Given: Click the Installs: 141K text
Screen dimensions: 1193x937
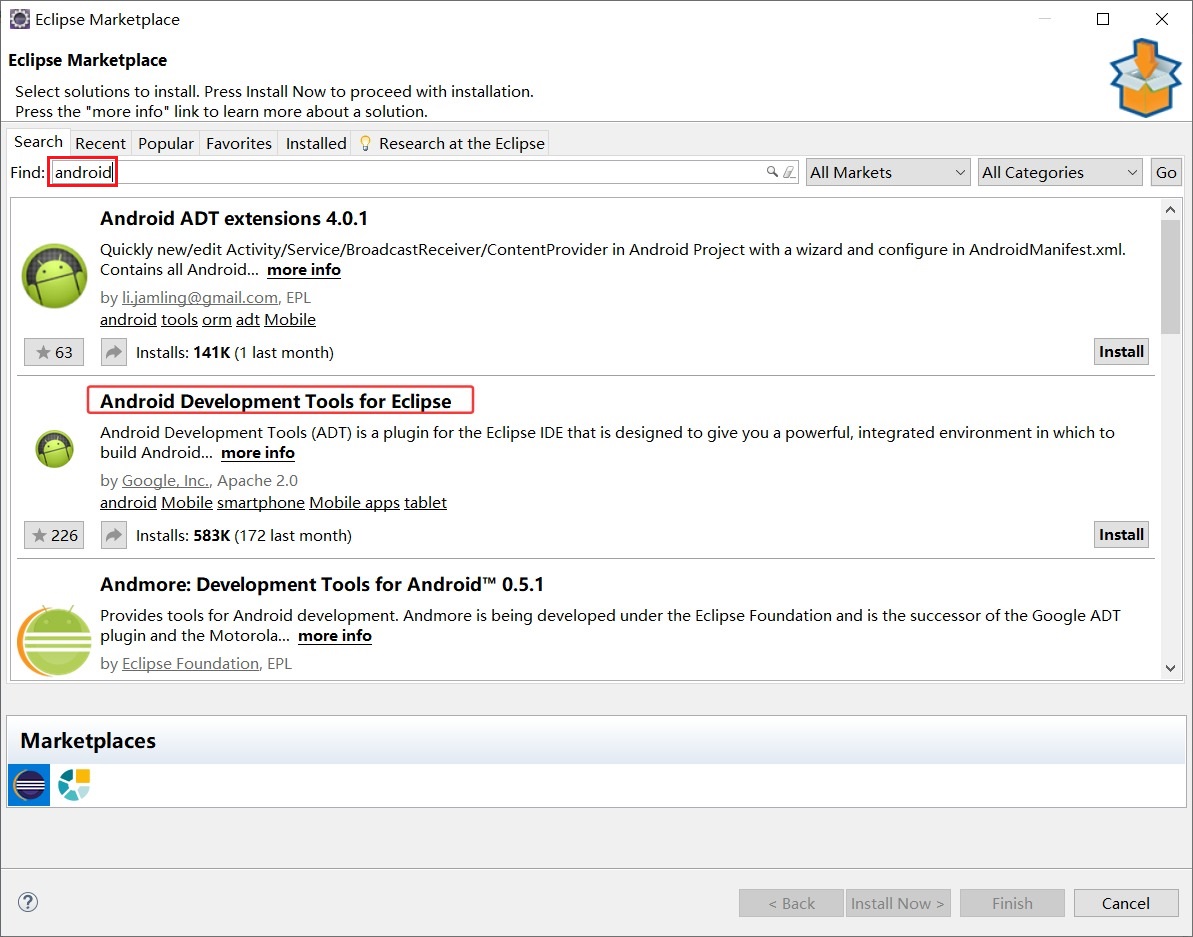Looking at the screenshot, I should tap(234, 352).
